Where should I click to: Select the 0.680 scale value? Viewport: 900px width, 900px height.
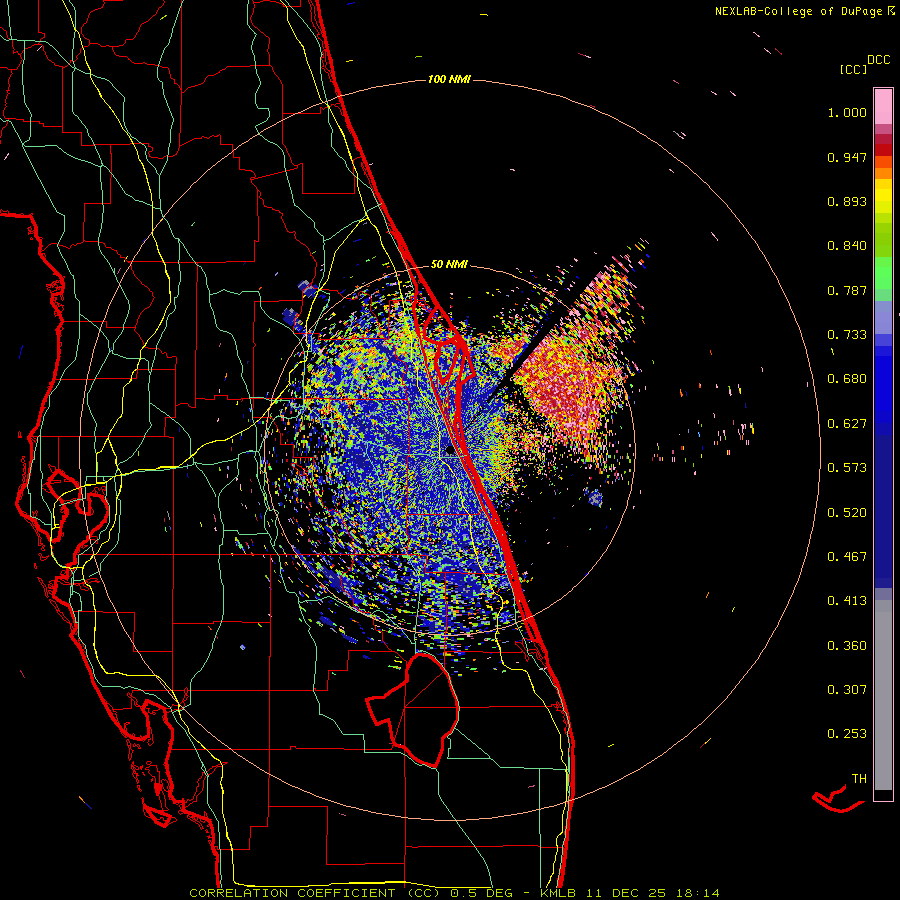[x=847, y=379]
